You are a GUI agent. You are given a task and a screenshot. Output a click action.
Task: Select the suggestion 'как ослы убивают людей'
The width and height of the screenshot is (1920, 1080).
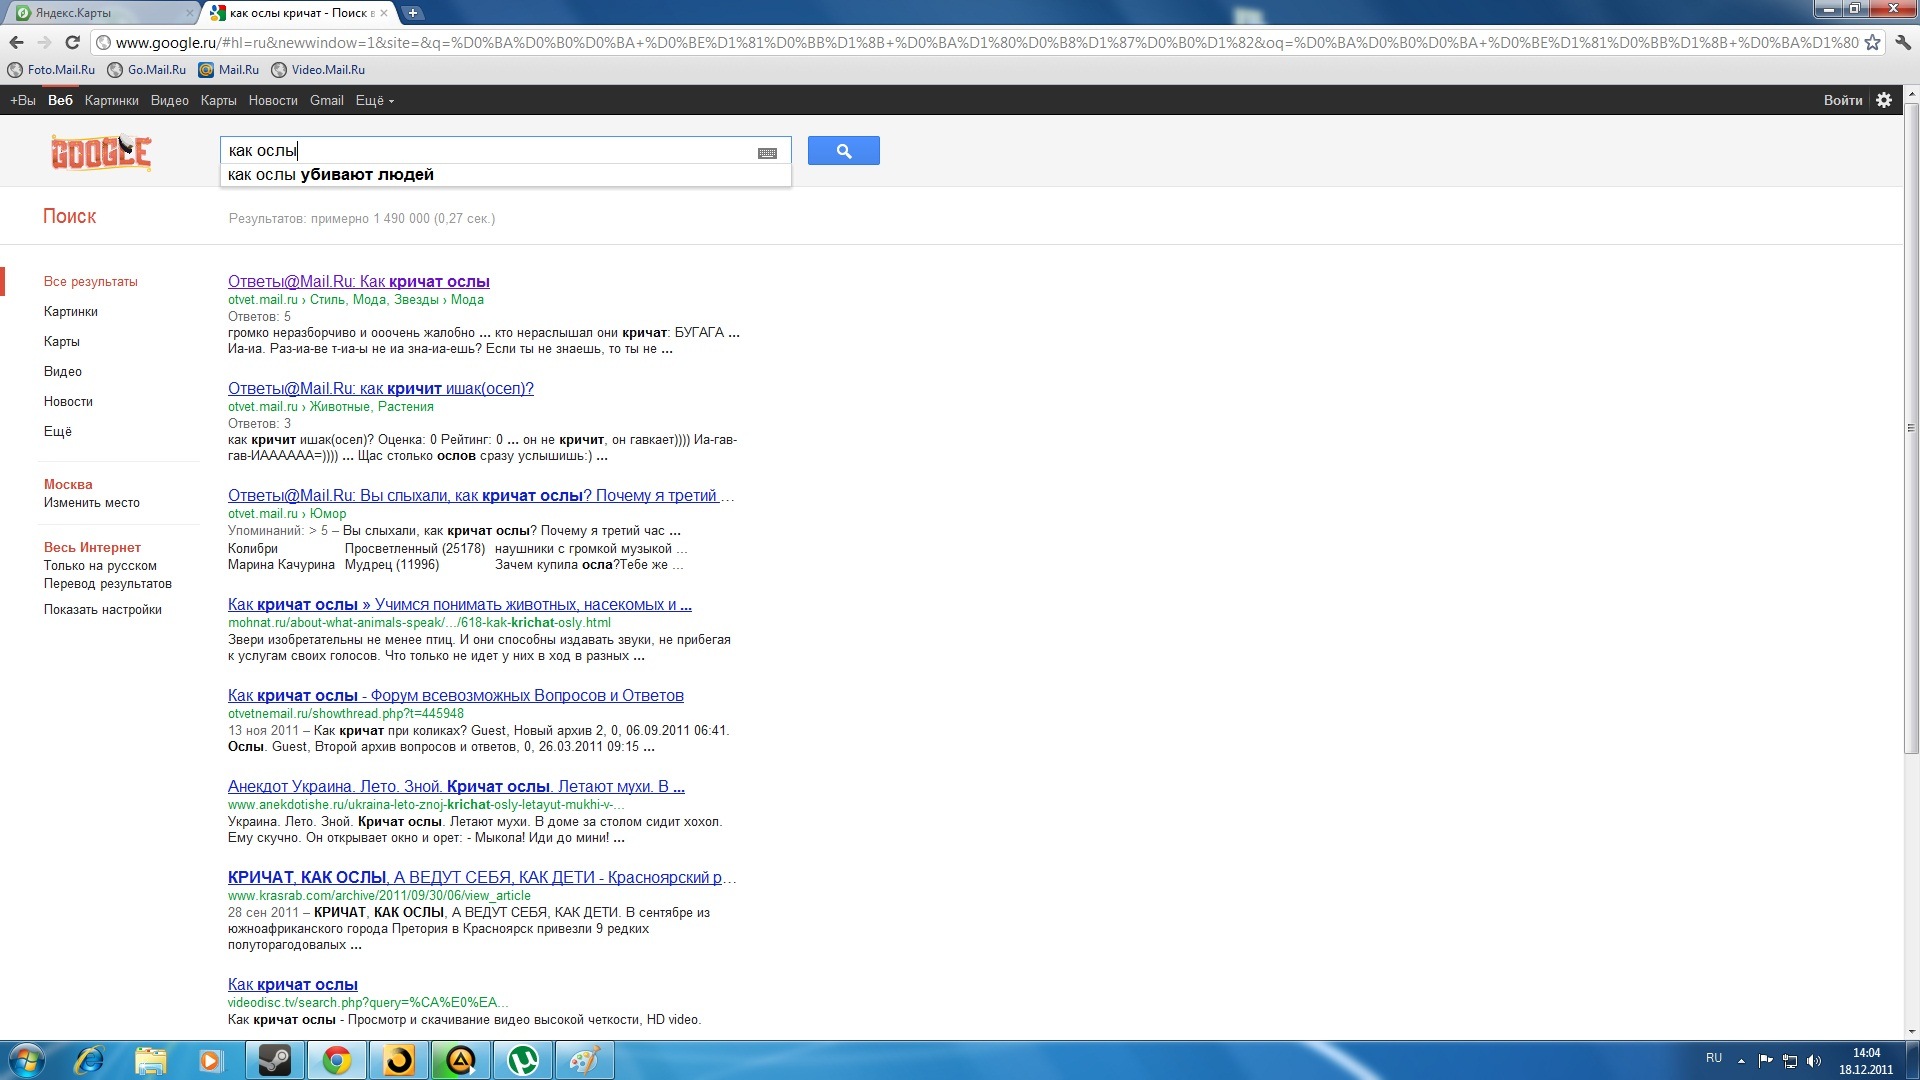[x=331, y=174]
